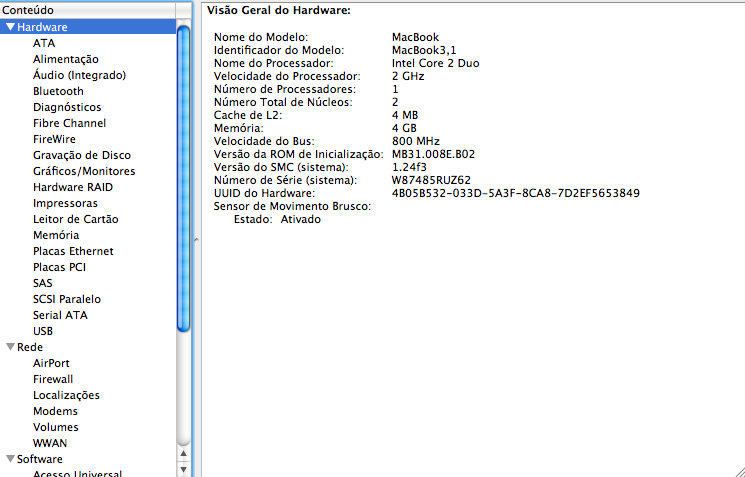This screenshot has height=477, width=745.
Task: Click the sidebar scroll up arrow
Action: [x=183, y=454]
